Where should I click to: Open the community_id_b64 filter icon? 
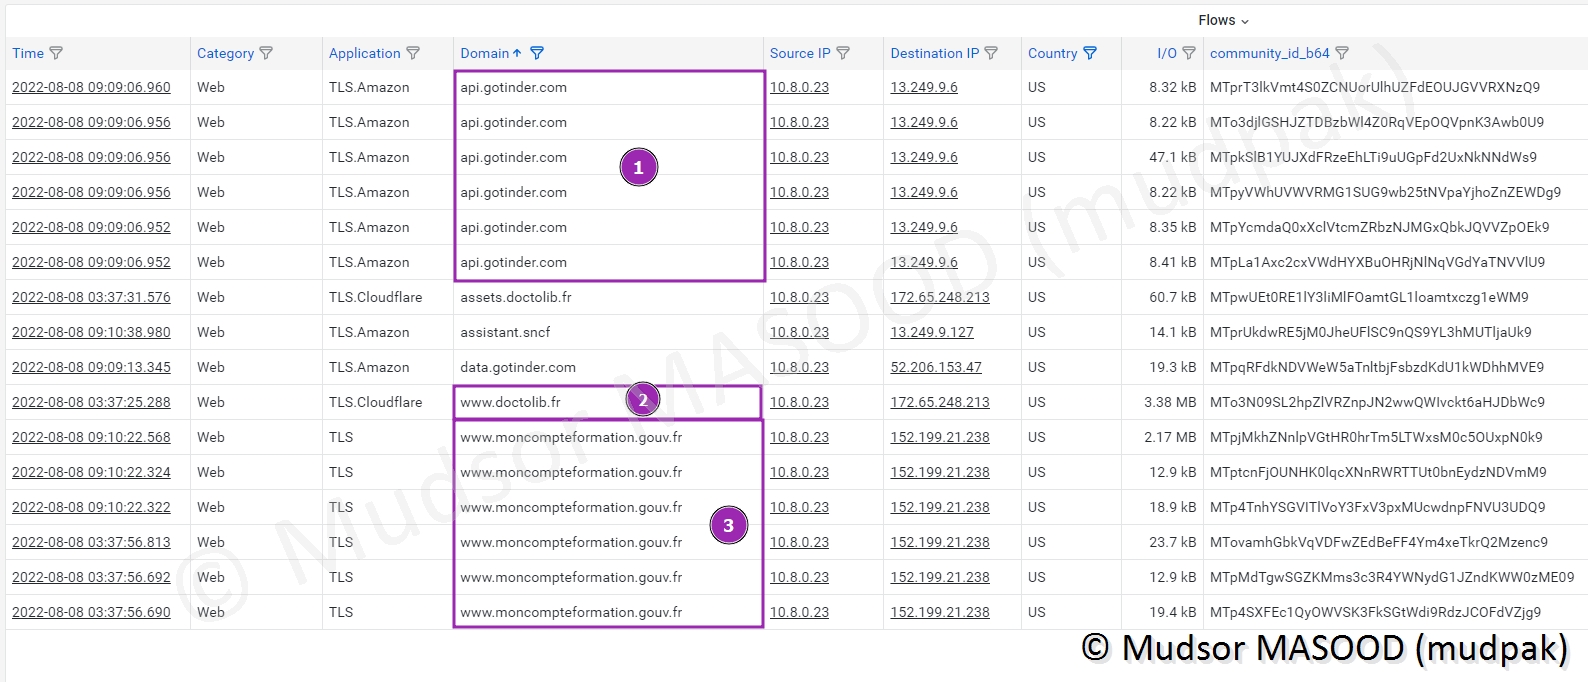[1342, 53]
